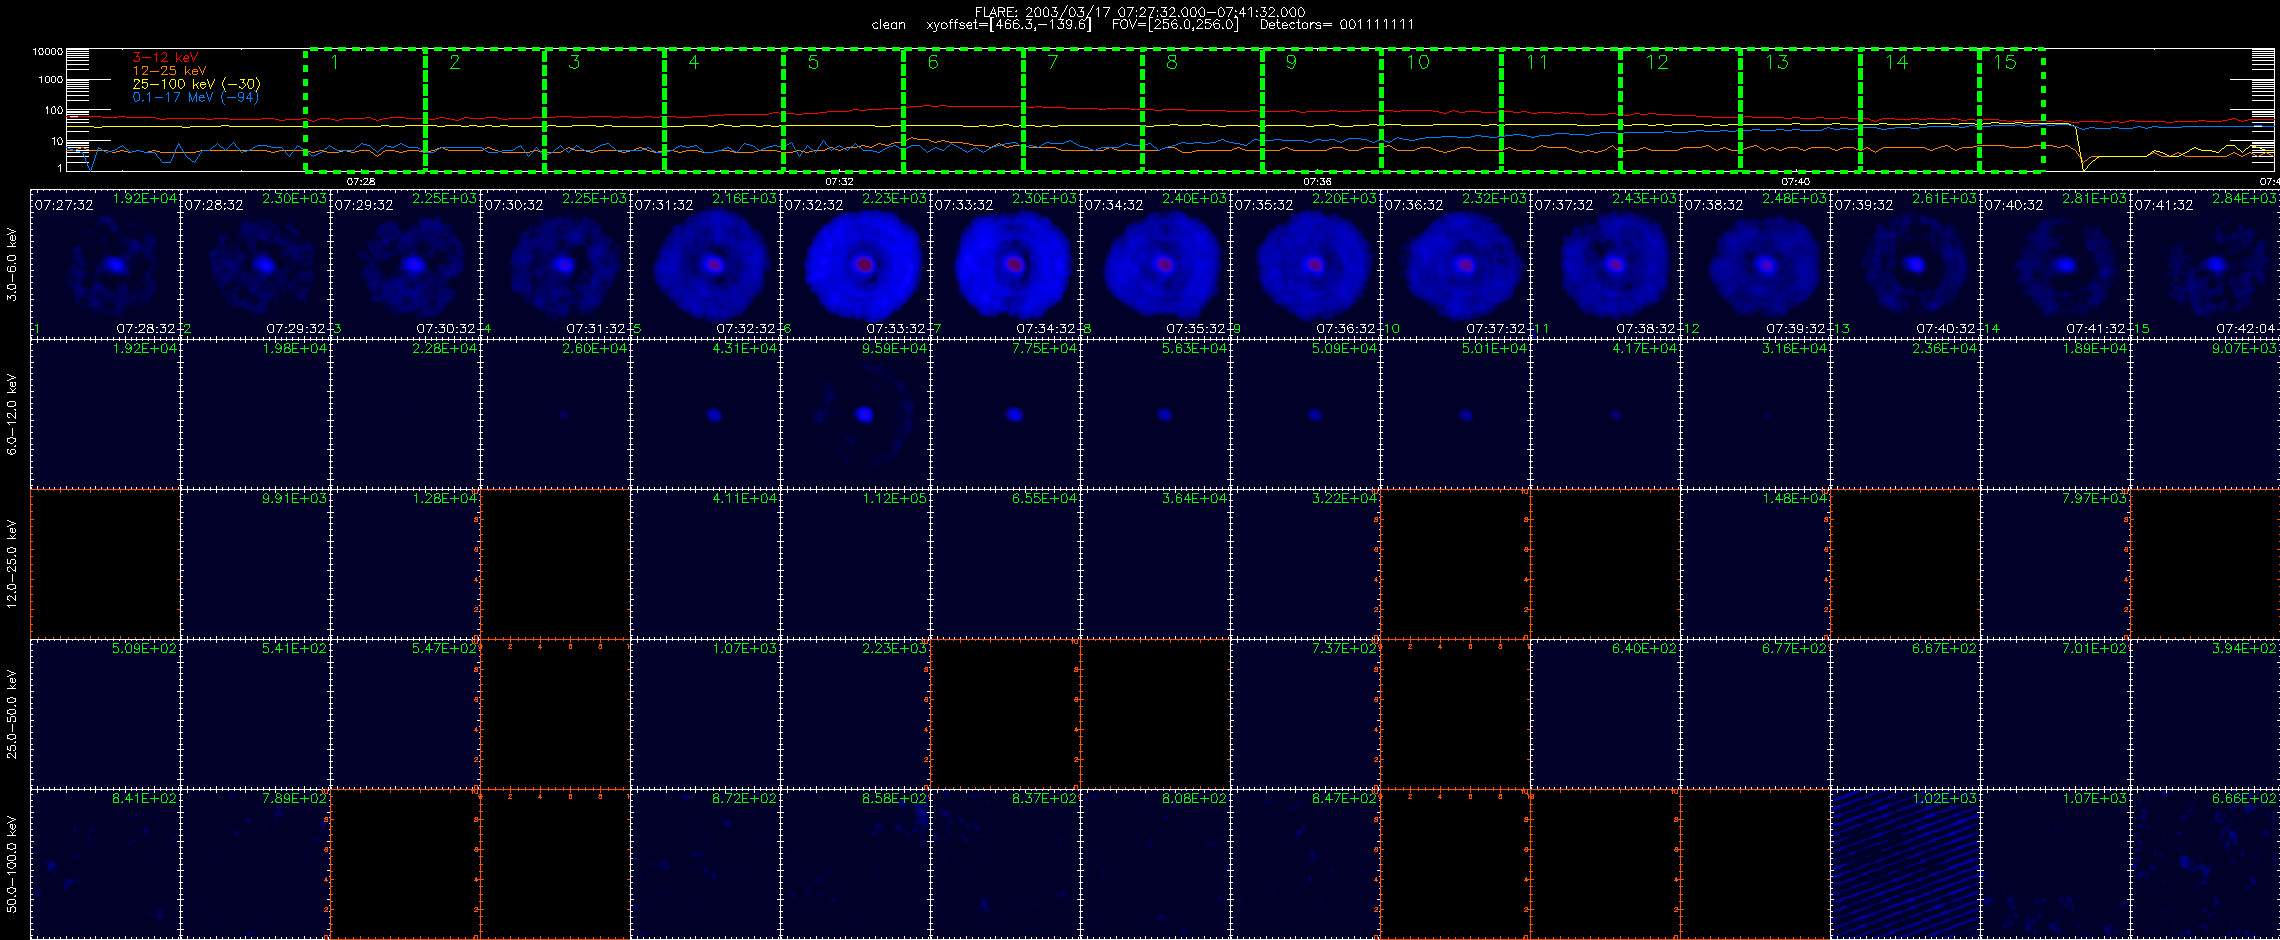Select the 3–6 keV image starting 07:31:32
This screenshot has height=940, width=2280.
(706, 264)
